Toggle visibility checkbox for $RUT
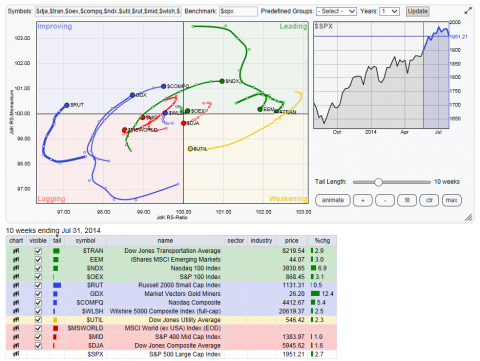480x361 pixels. click(38, 285)
